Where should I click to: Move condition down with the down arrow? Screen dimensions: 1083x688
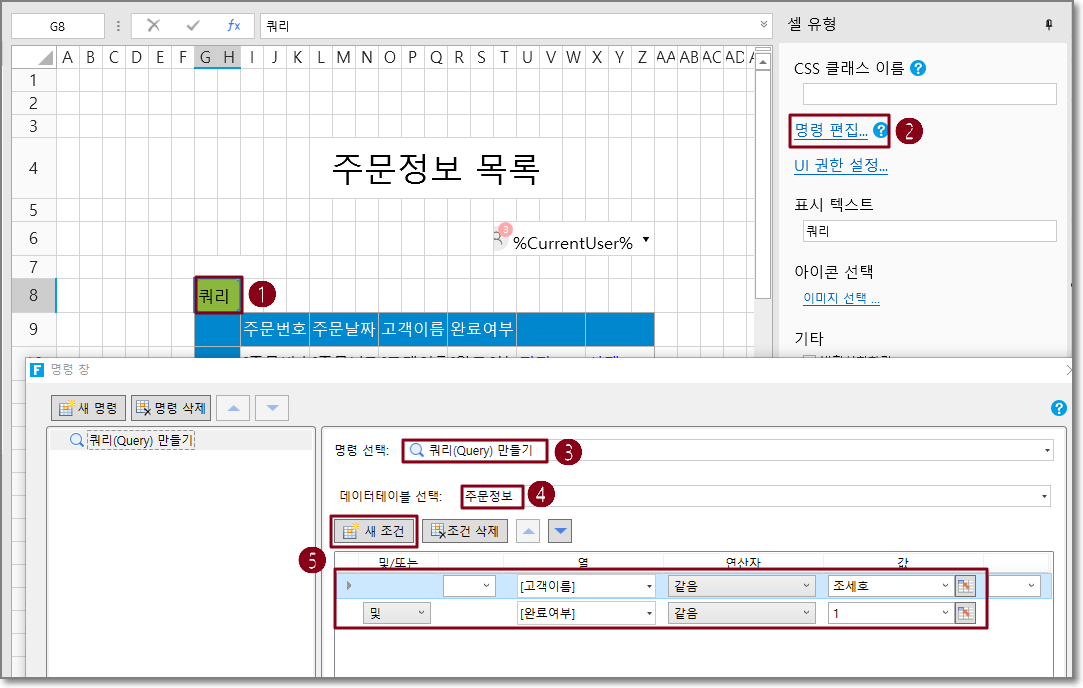[x=561, y=530]
